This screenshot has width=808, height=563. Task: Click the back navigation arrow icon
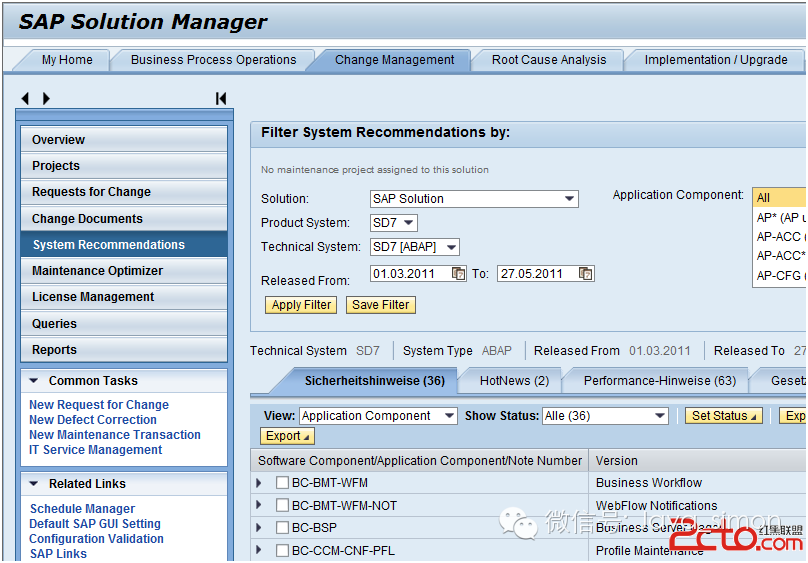[25, 98]
